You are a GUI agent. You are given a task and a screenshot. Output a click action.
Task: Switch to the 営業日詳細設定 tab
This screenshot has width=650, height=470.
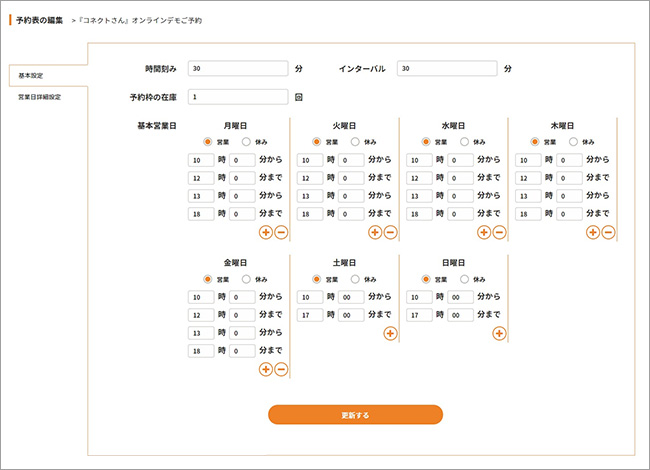tap(40, 97)
